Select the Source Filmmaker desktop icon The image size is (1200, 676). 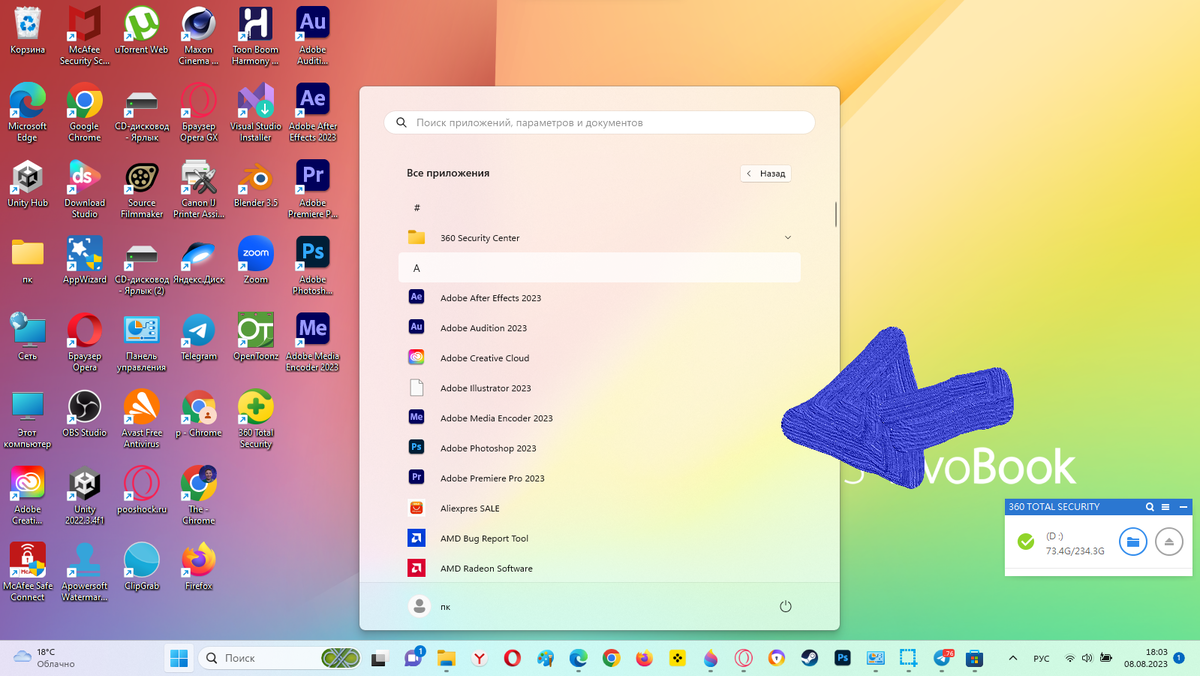[141, 189]
